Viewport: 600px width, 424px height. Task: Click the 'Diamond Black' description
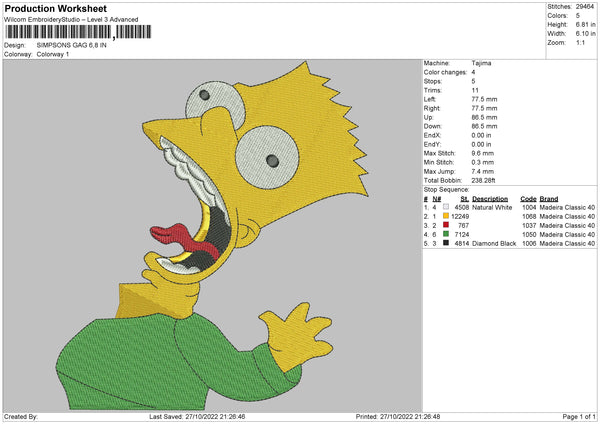[x=494, y=243]
